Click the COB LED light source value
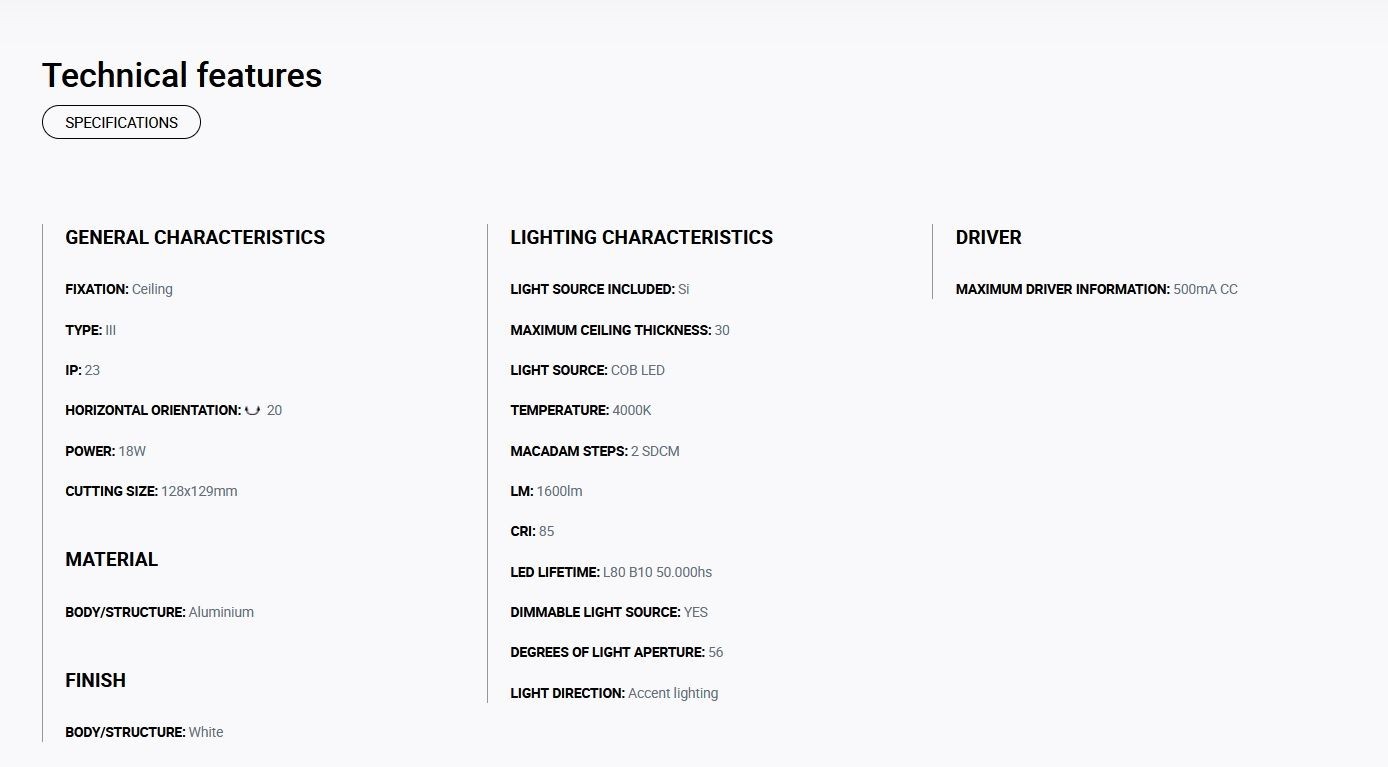Viewport: 1388px width, 767px height. pyautogui.click(x=638, y=370)
